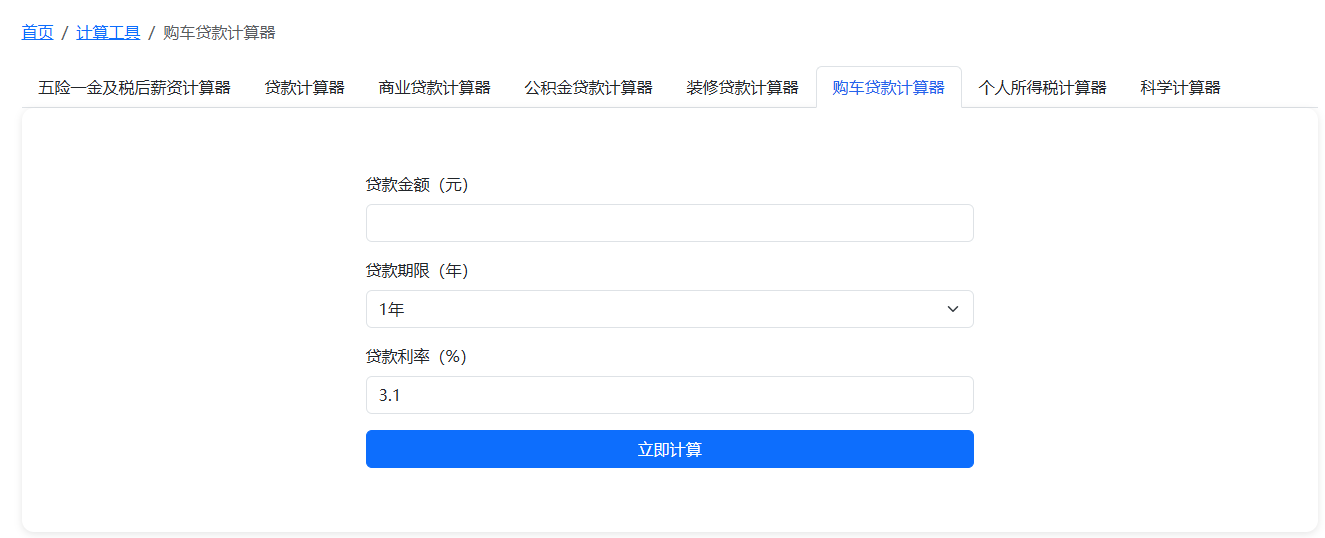
Task: Switch to 公积金贷款计算器 tab
Action: [x=589, y=87]
